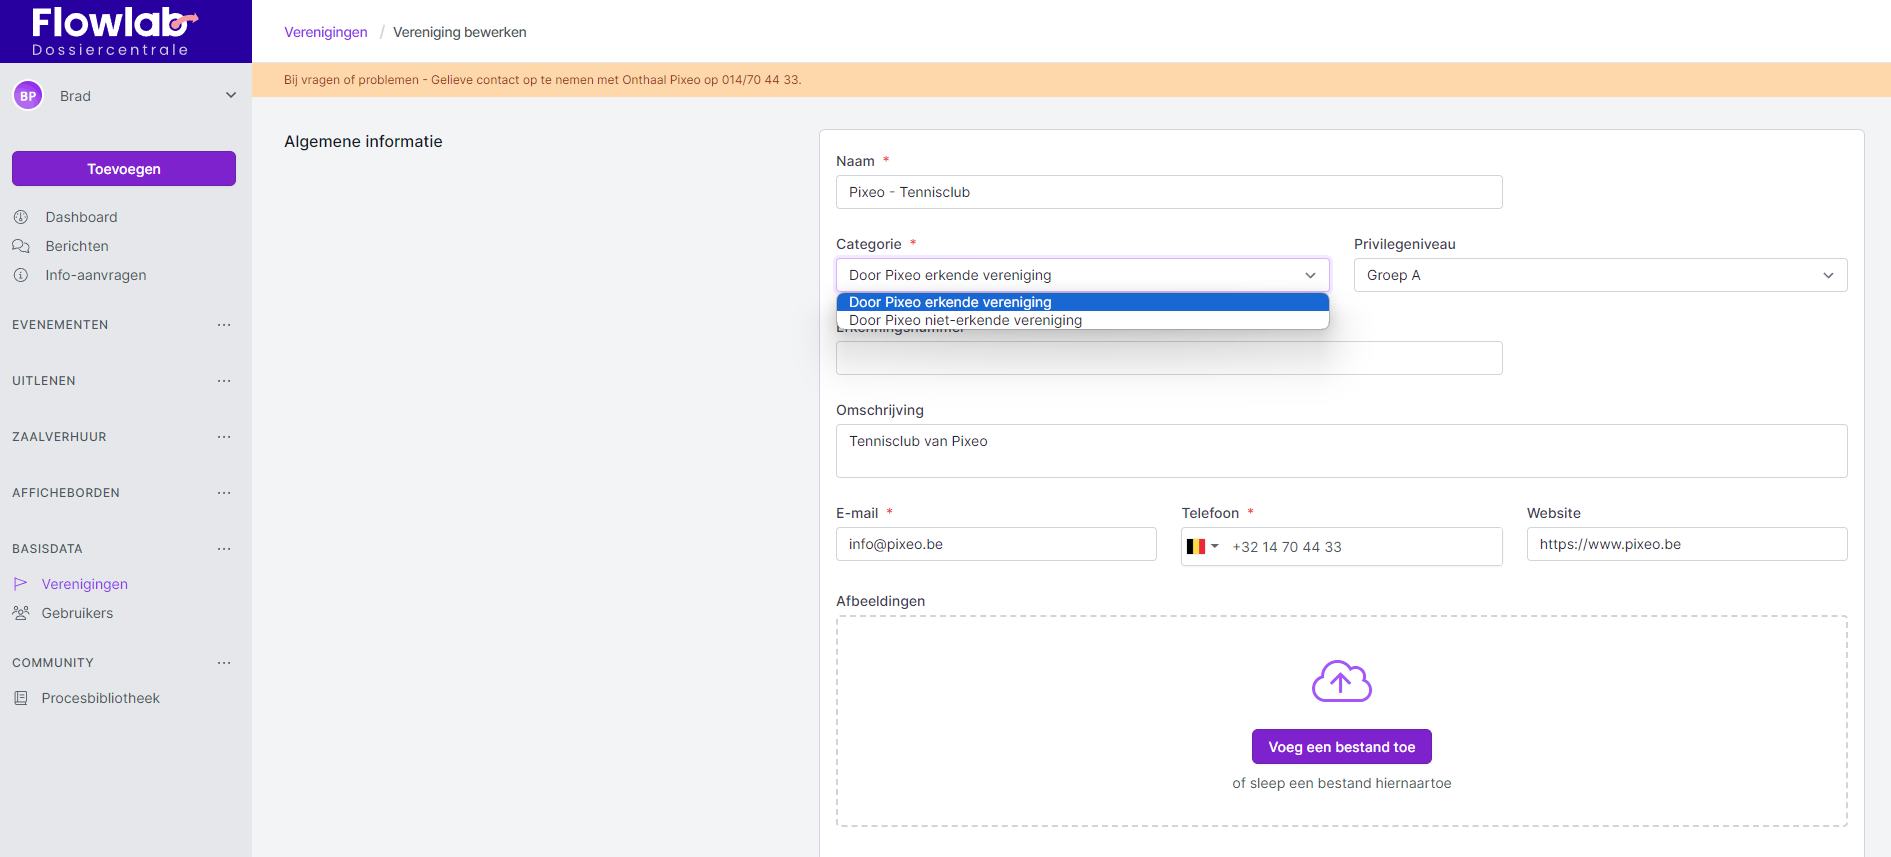Click the Info-aanvragen info circle icon
This screenshot has width=1891, height=857.
tap(21, 275)
